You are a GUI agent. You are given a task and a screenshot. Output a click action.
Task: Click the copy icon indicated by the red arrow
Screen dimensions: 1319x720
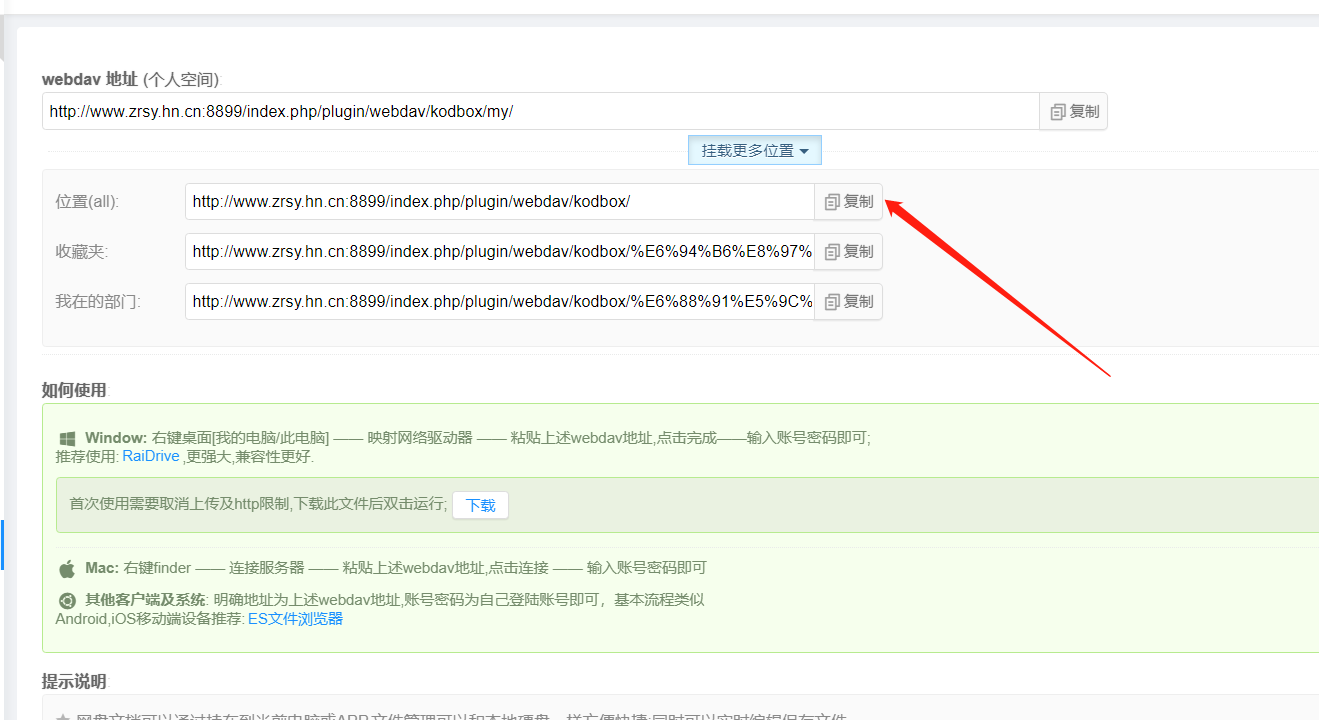click(848, 201)
